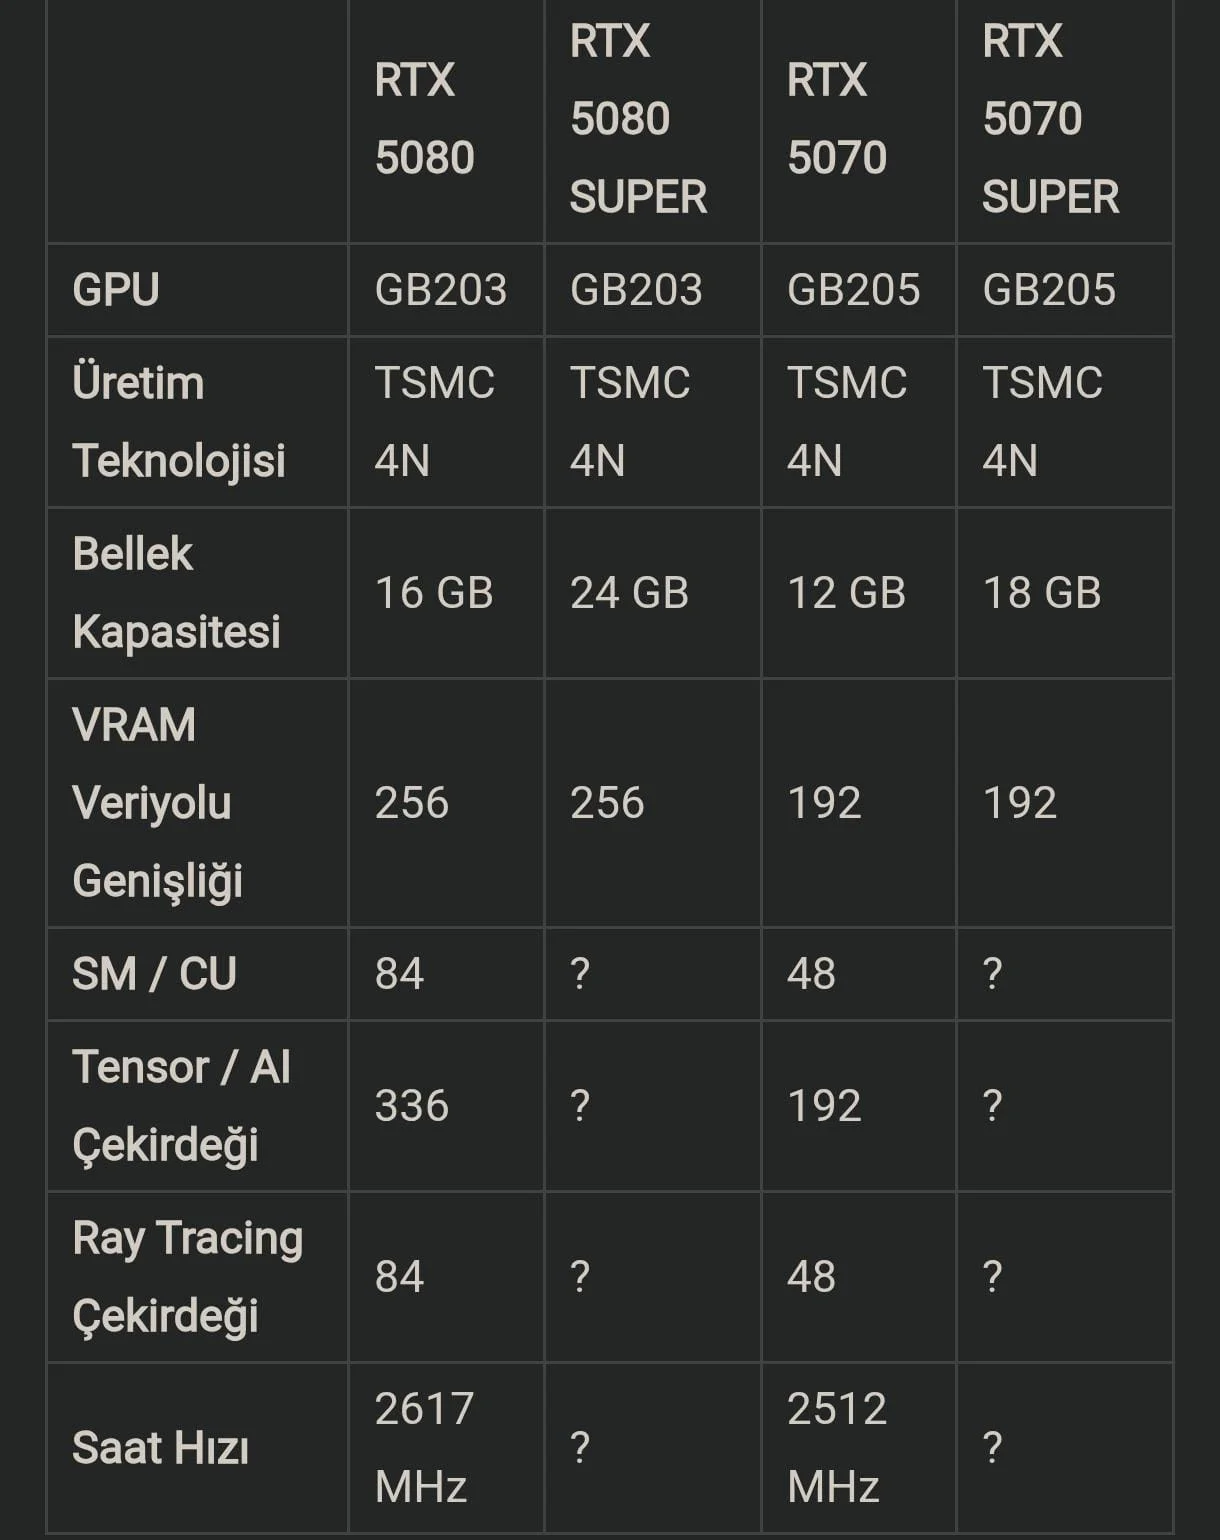The image size is (1220, 1540).
Task: Click the RTX 5070 column header
Action: pyautogui.click(x=836, y=119)
